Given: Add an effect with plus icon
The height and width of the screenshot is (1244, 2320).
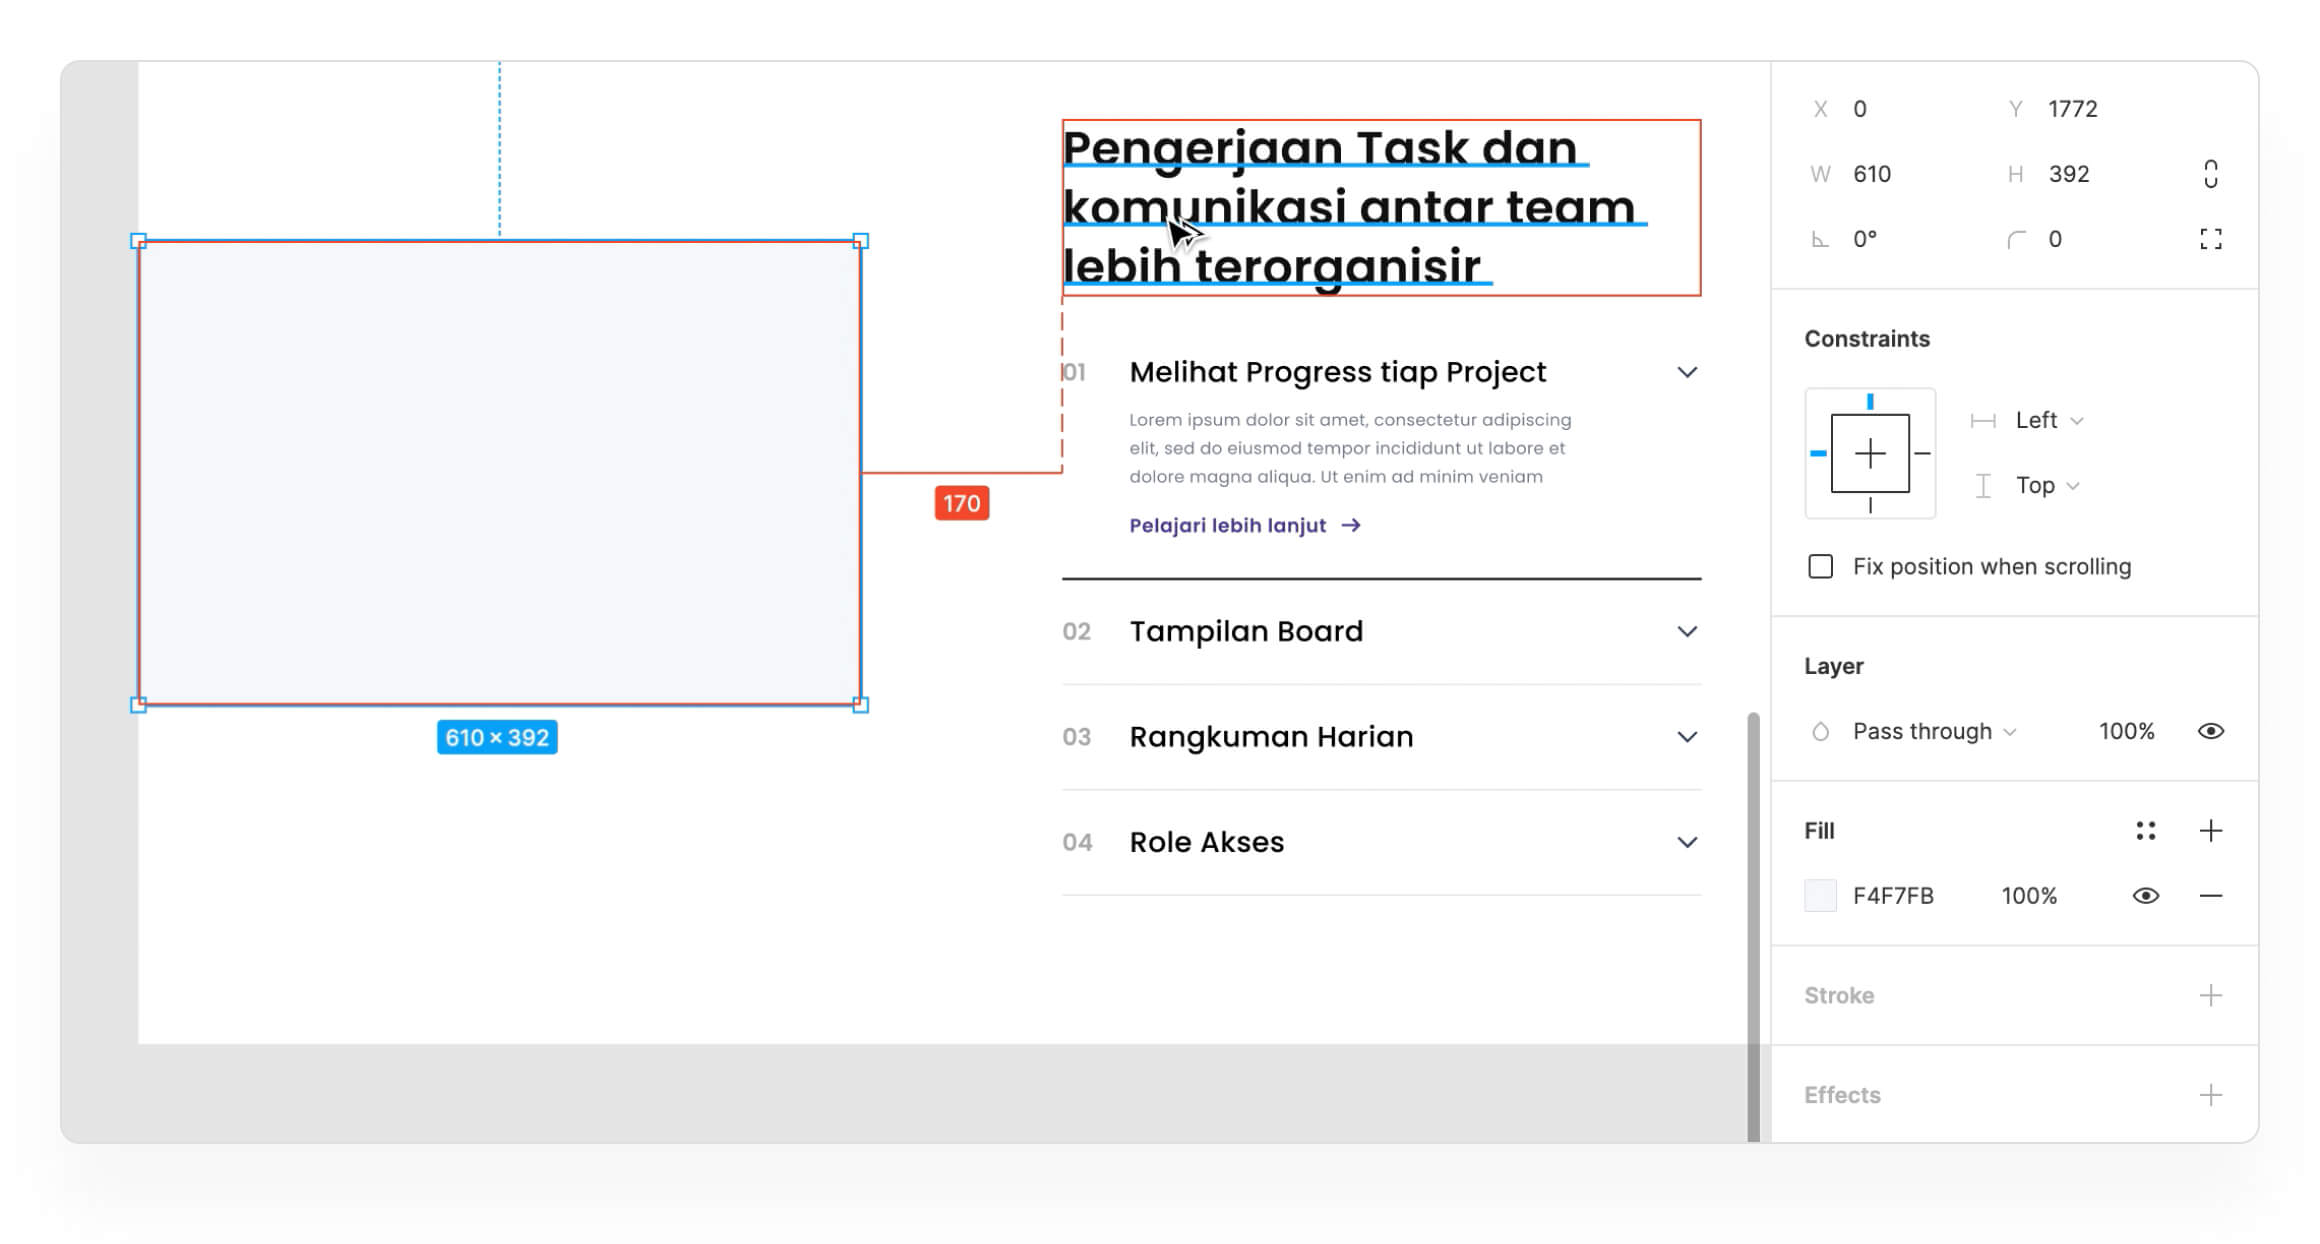Looking at the screenshot, I should [2210, 1095].
